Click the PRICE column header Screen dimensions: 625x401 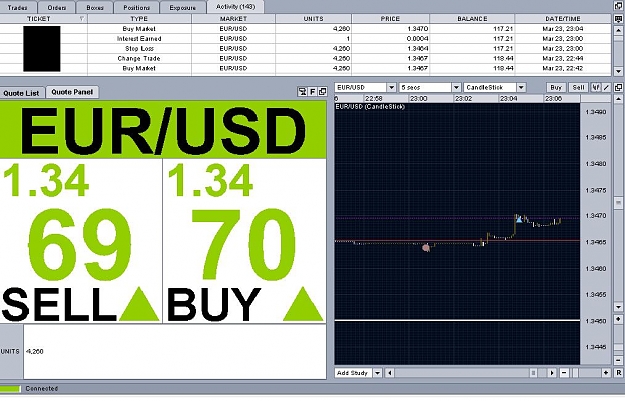[390, 19]
